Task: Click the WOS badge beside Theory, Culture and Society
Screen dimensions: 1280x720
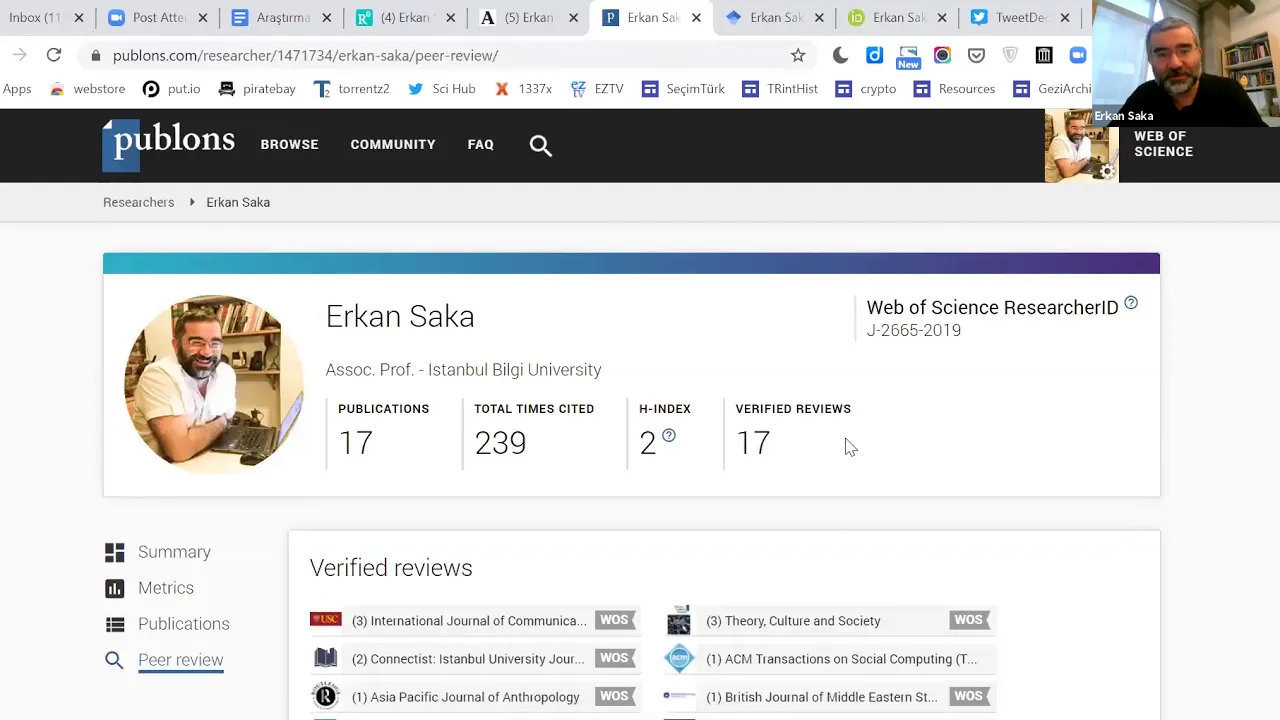Action: click(x=969, y=621)
